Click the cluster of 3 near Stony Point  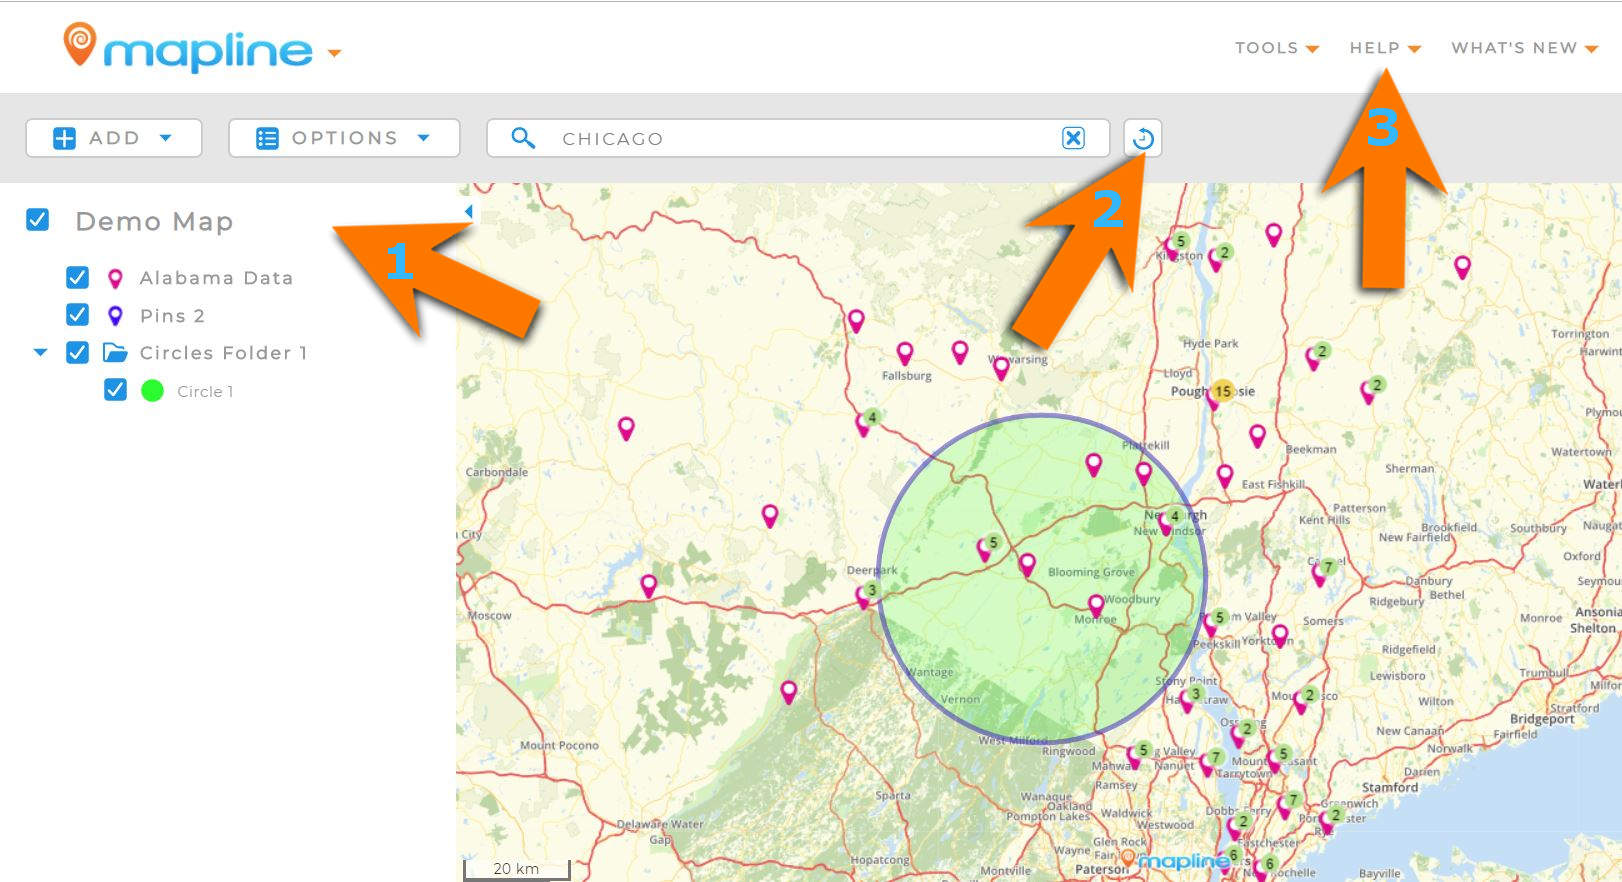(1190, 697)
